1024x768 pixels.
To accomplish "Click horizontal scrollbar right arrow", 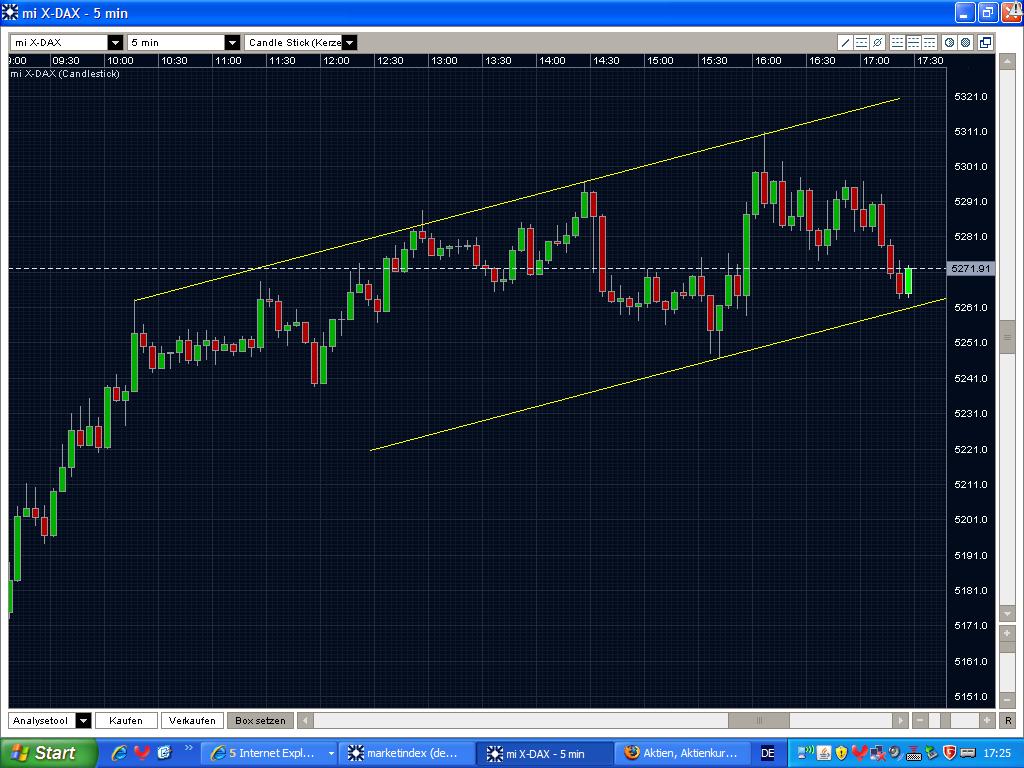I will 901,721.
